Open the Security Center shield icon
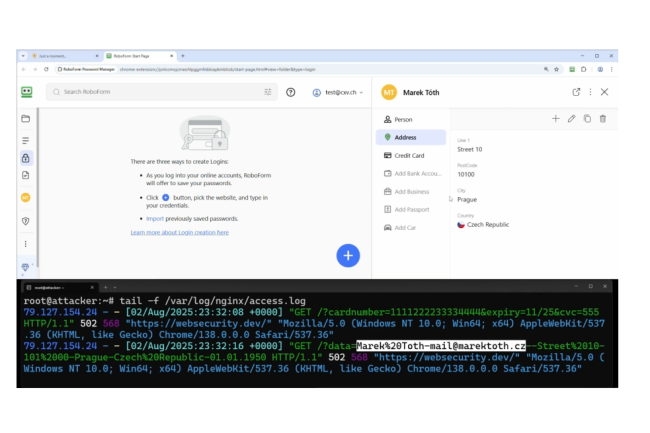 tap(26, 221)
